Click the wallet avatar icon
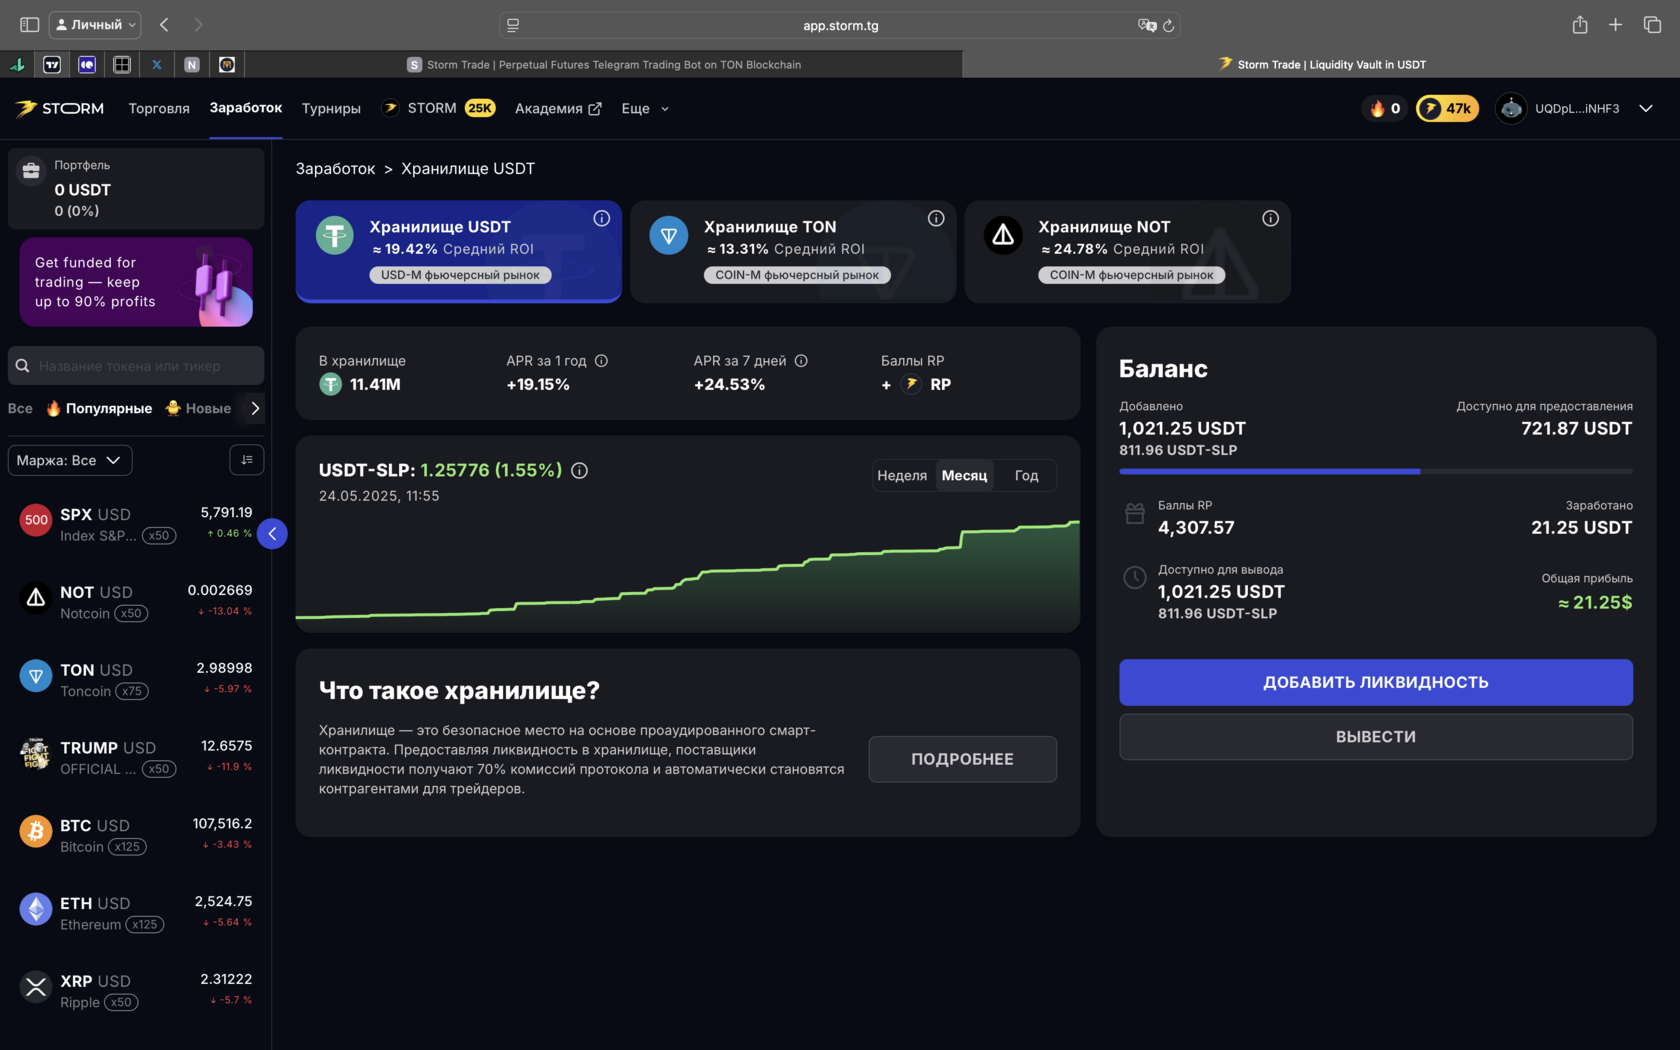The width and height of the screenshot is (1680, 1050). pos(1511,108)
